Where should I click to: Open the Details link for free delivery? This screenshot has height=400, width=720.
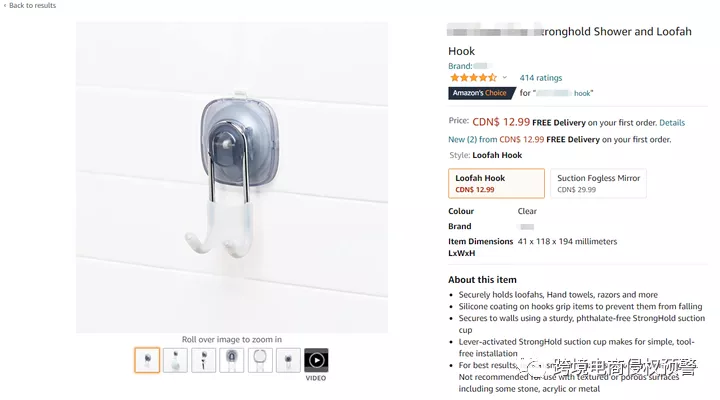672,123
